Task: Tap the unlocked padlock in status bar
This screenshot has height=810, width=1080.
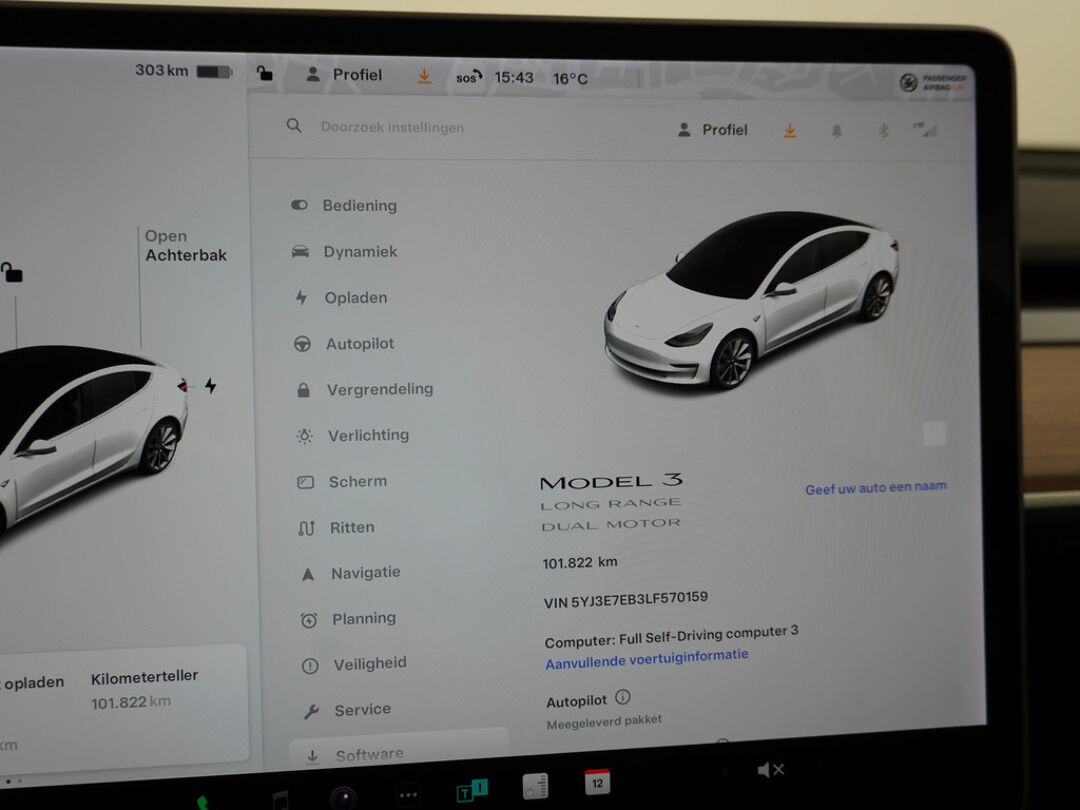Action: click(264, 72)
